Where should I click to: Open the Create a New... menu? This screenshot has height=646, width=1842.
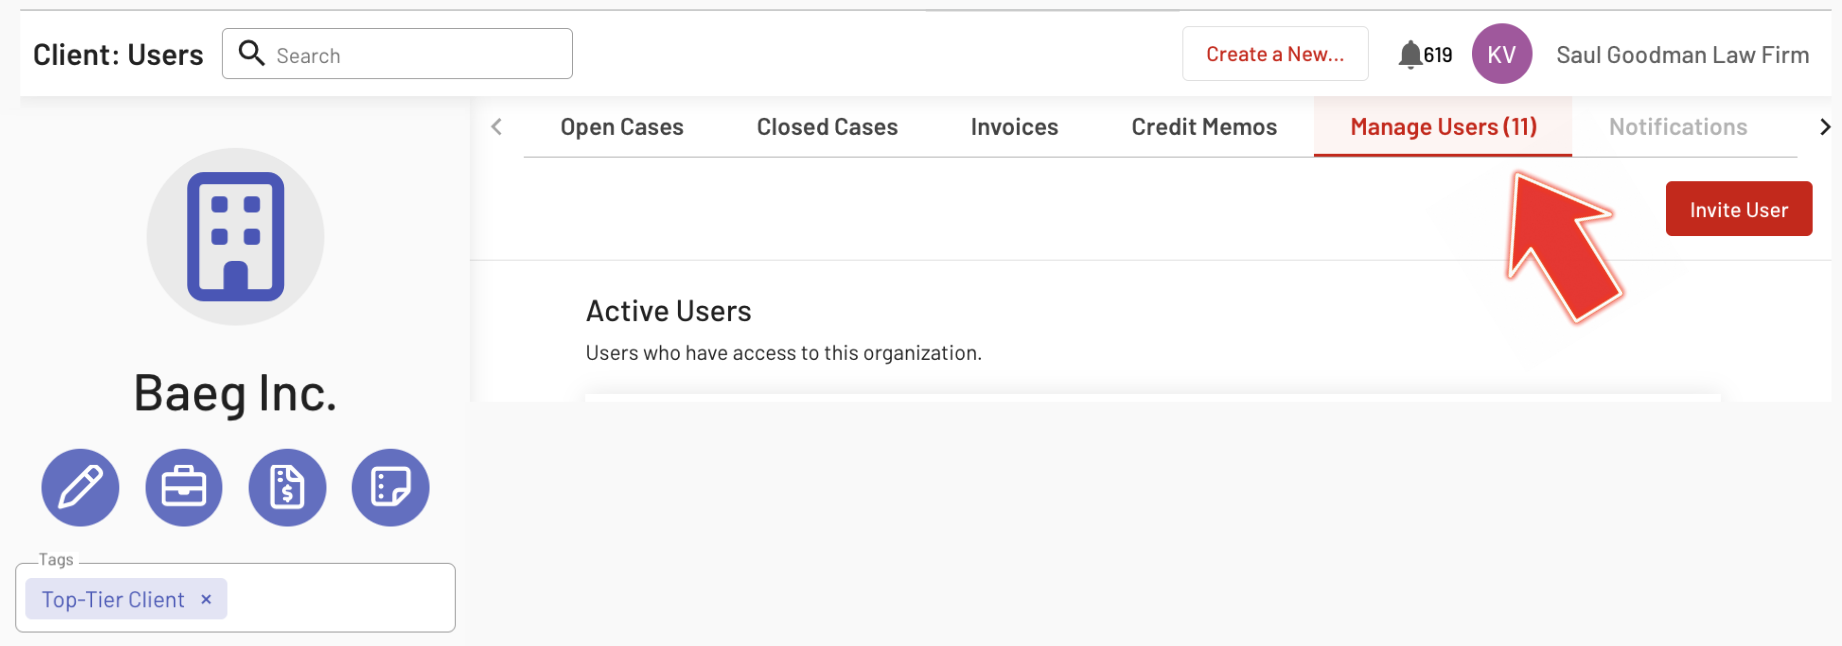(x=1274, y=54)
